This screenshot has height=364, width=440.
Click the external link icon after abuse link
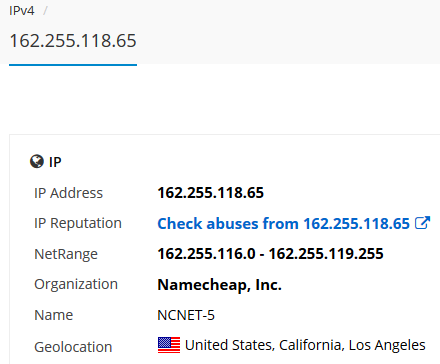click(422, 223)
